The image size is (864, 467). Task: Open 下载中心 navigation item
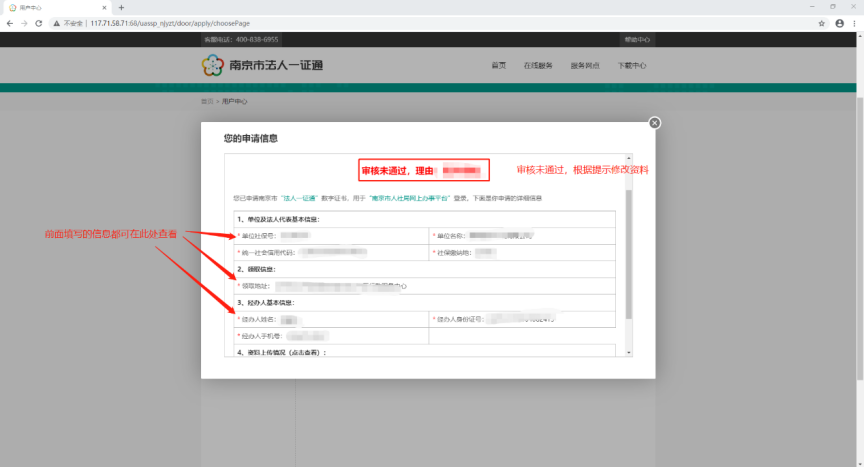pyautogui.click(x=632, y=66)
